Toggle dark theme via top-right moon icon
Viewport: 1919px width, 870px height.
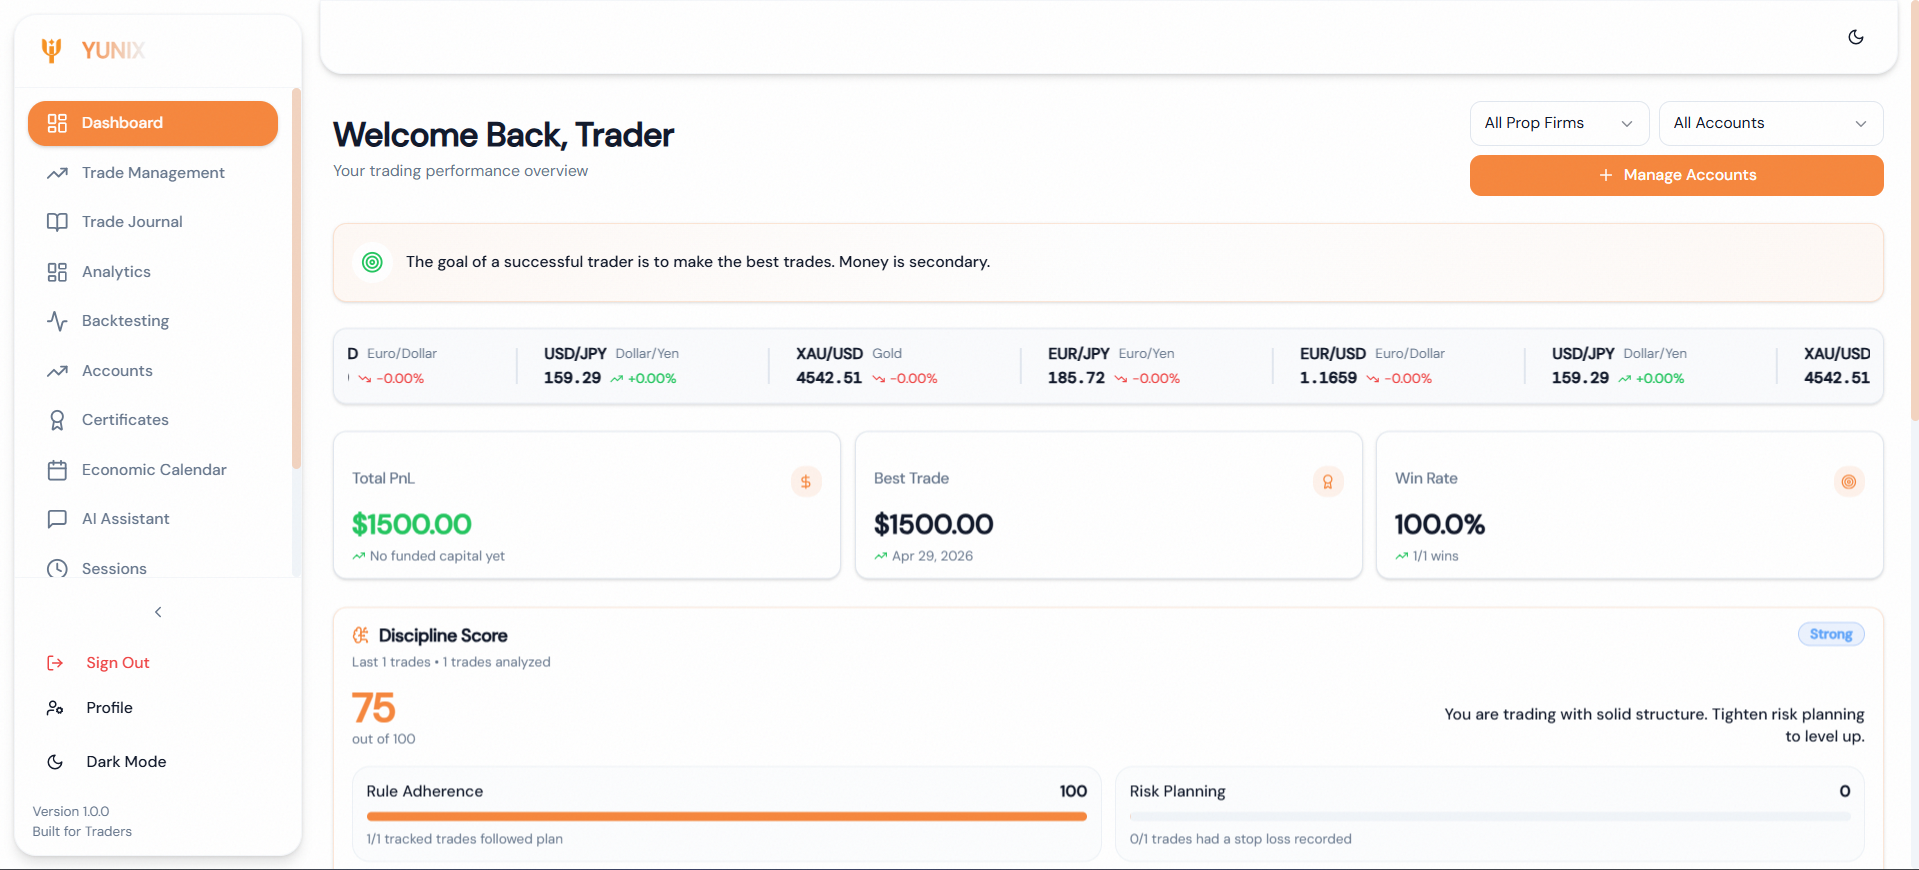click(1856, 37)
